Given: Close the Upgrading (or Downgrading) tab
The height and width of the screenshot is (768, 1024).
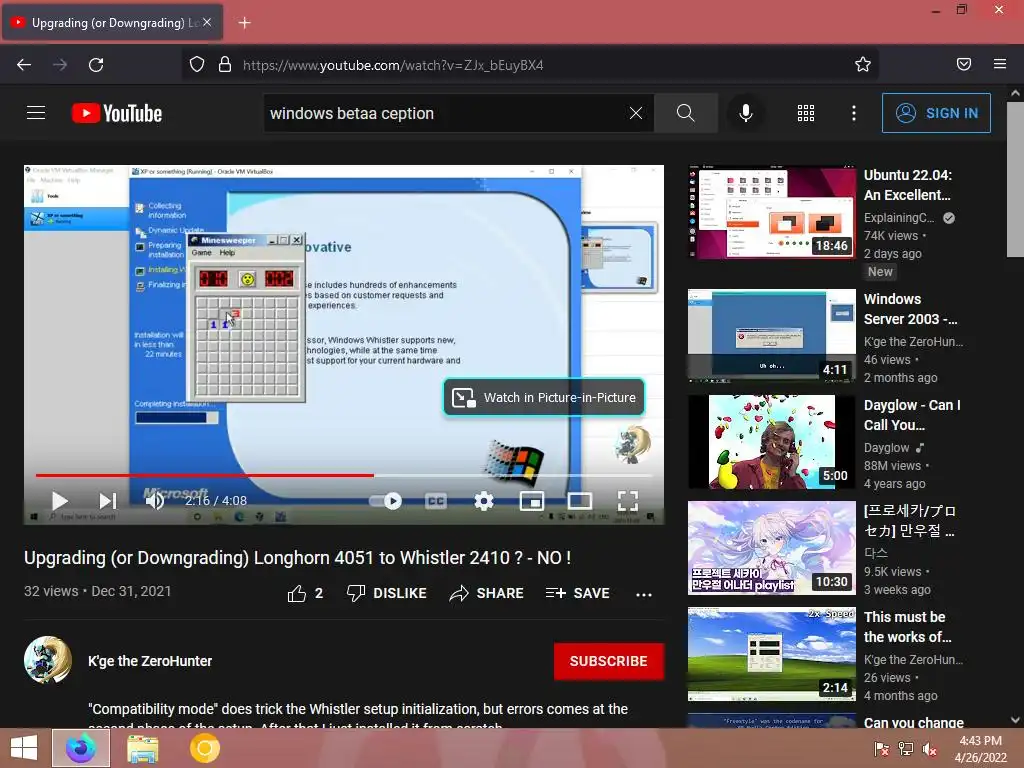Looking at the screenshot, I should point(206,22).
